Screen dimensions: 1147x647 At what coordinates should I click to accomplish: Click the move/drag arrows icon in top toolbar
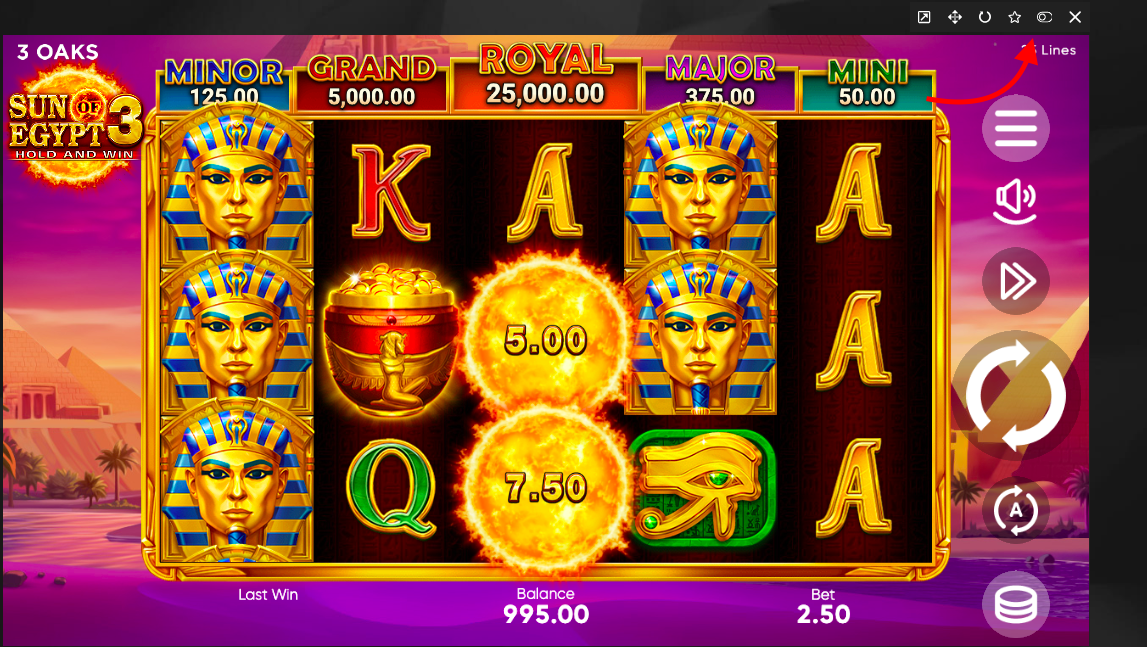[955, 17]
